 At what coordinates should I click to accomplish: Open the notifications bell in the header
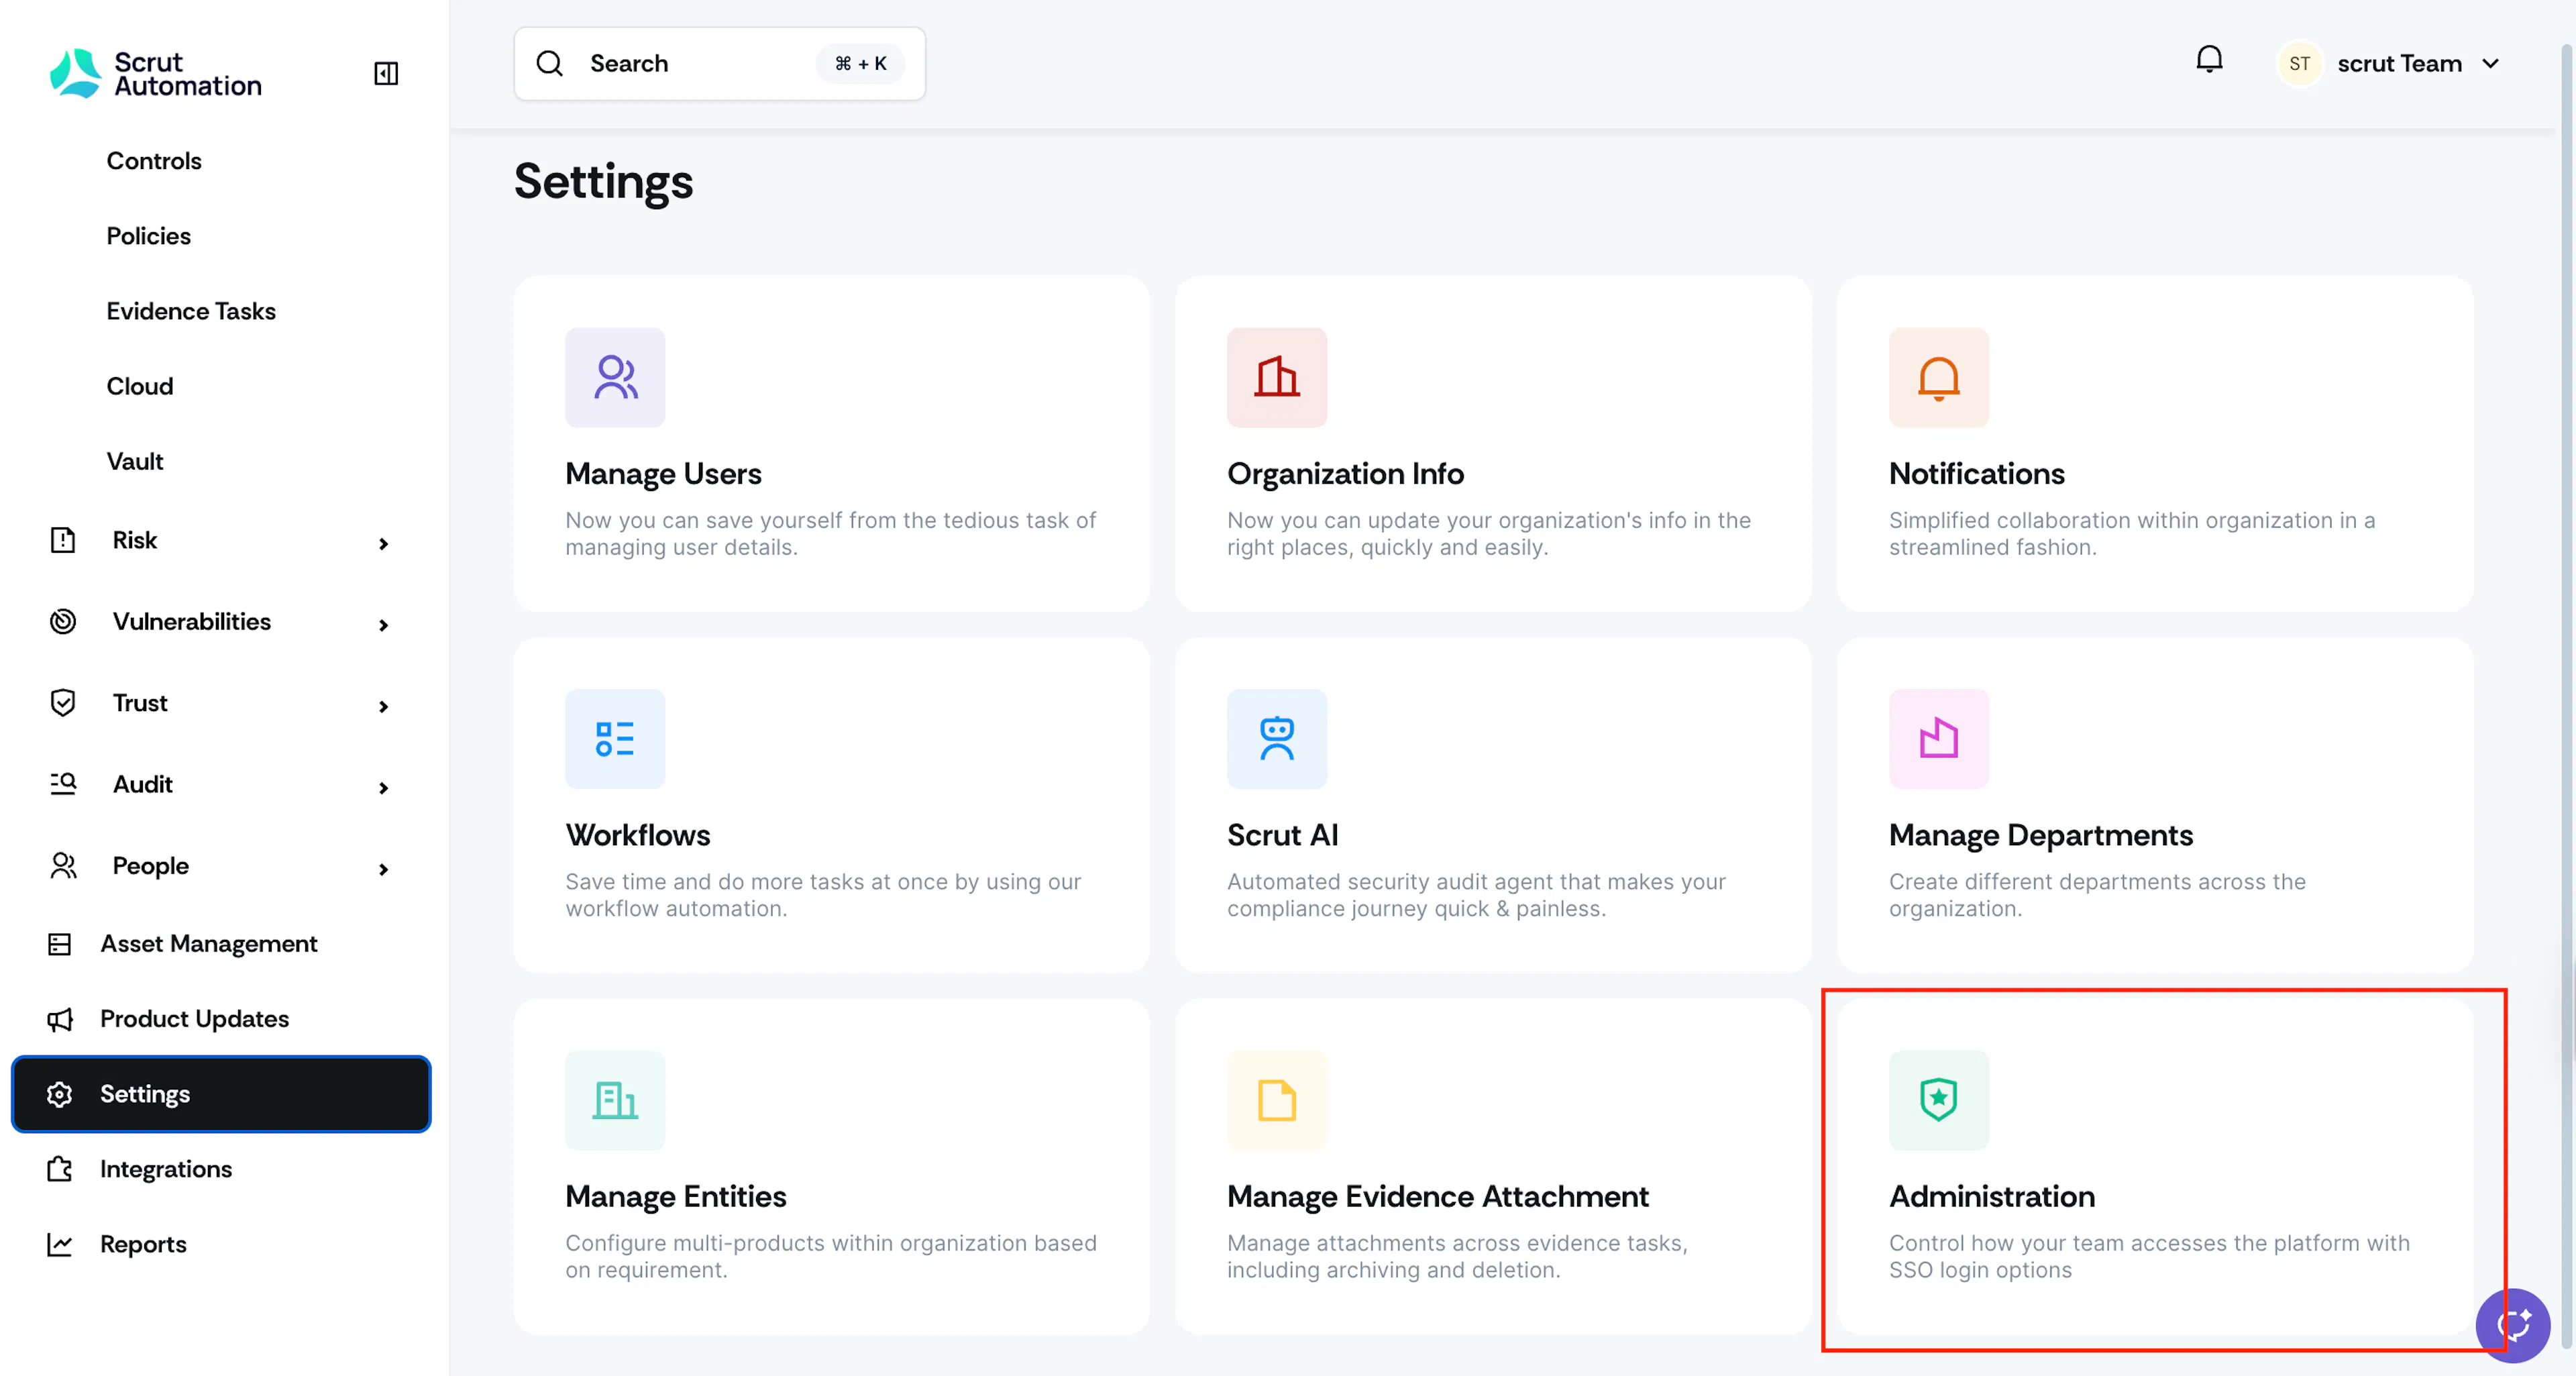(x=2209, y=60)
